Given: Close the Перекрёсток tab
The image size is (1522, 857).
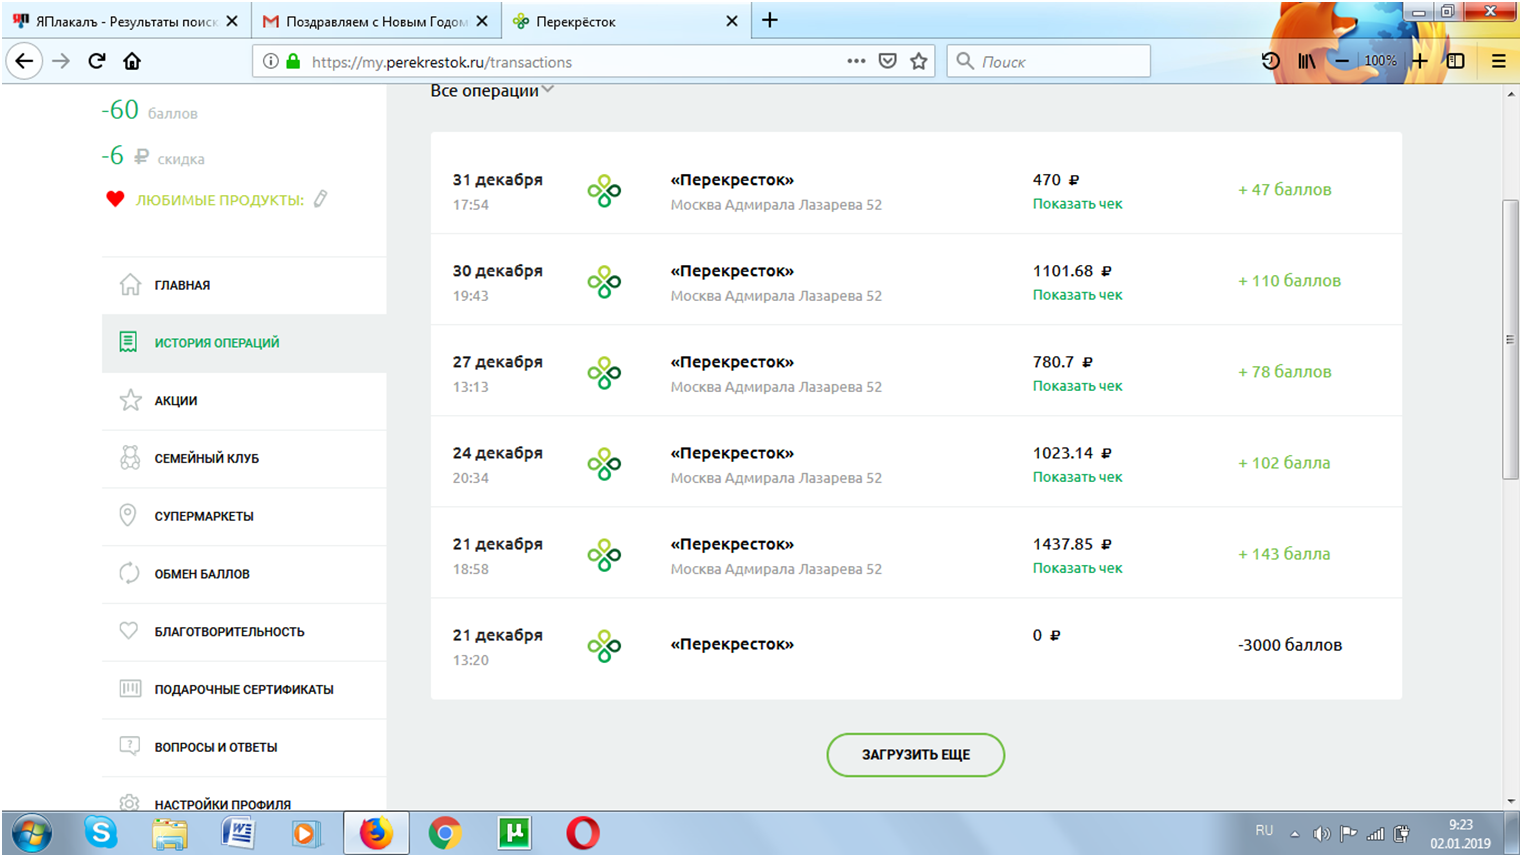Looking at the screenshot, I should pyautogui.click(x=732, y=21).
